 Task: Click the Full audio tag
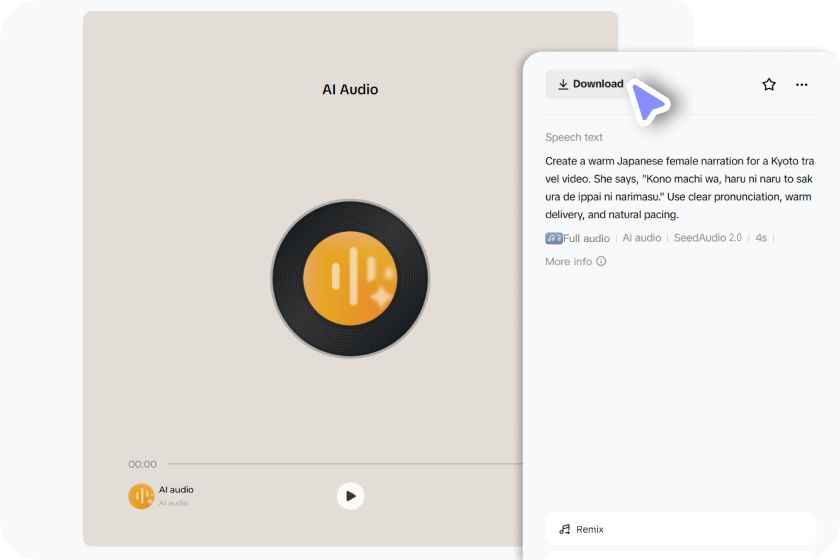(x=578, y=238)
